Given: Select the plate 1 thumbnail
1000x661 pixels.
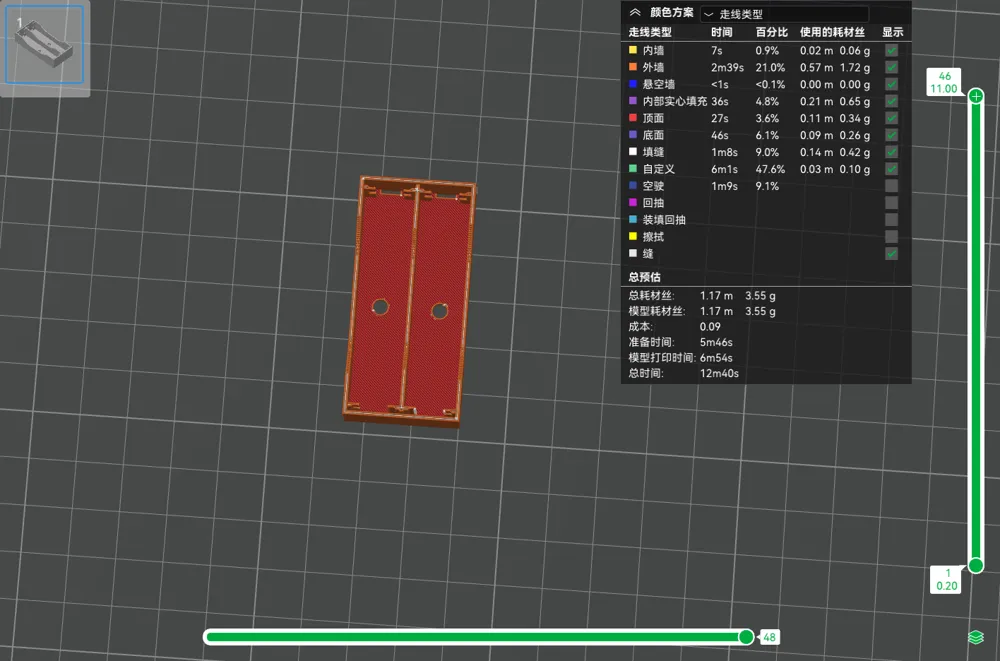Looking at the screenshot, I should [44, 44].
